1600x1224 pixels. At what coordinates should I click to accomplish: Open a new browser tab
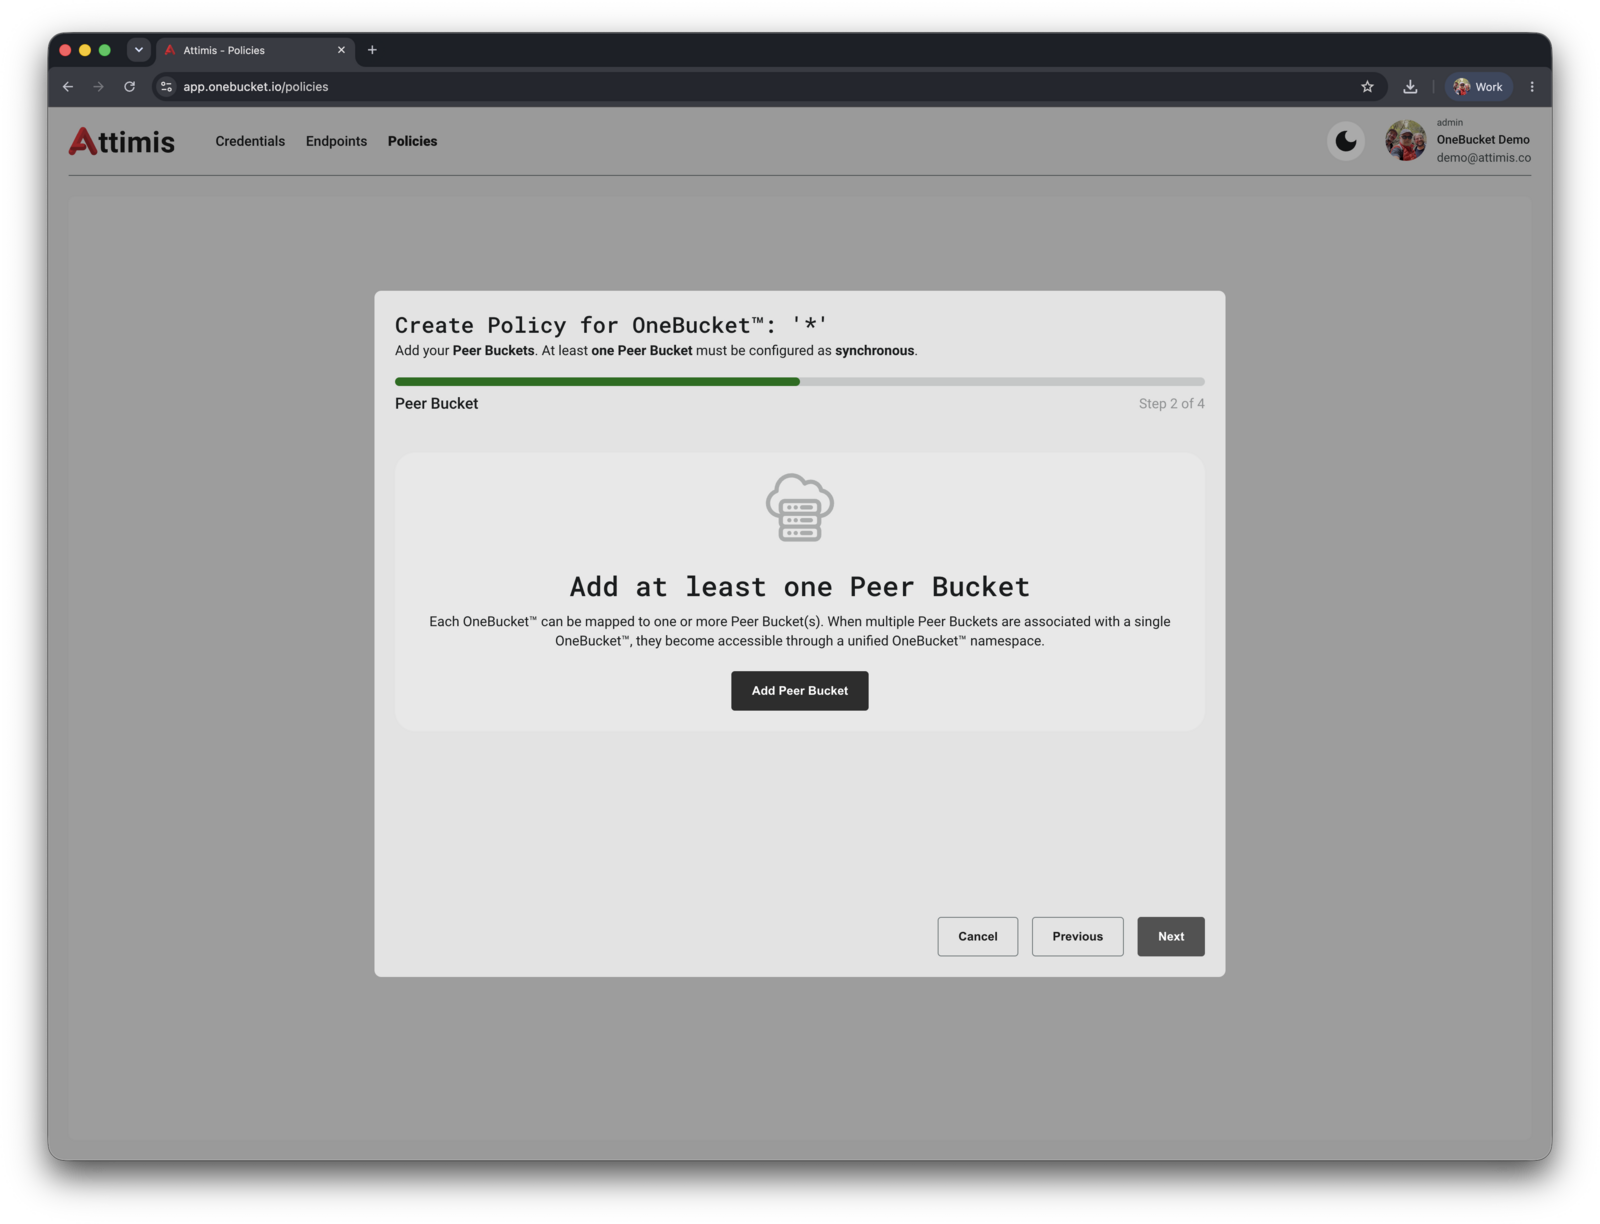372,50
